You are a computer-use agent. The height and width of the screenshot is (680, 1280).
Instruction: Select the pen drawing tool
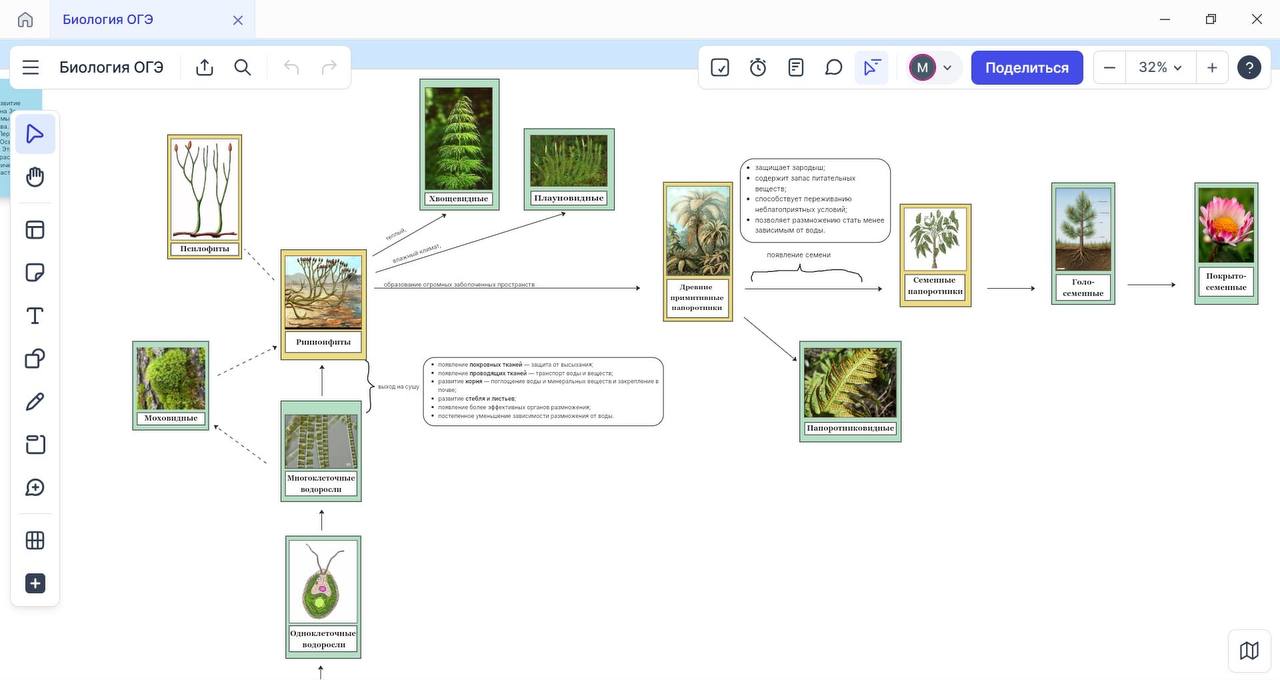[35, 402]
